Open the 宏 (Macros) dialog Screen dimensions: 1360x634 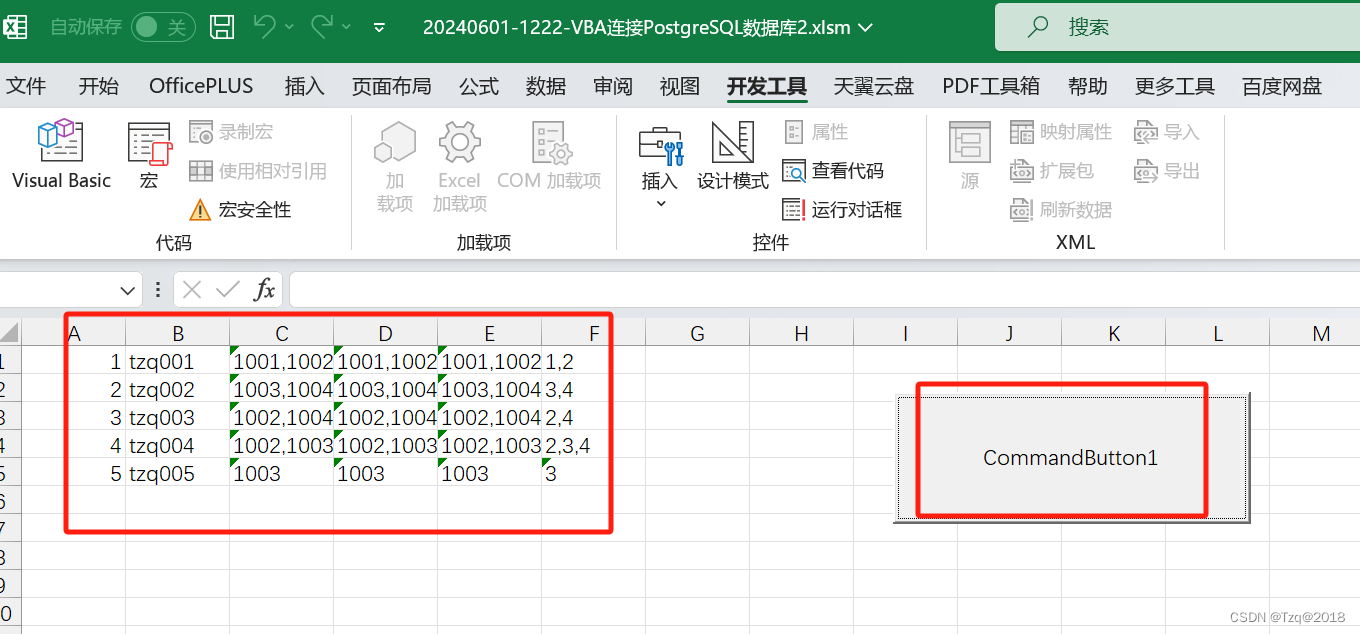coord(148,155)
